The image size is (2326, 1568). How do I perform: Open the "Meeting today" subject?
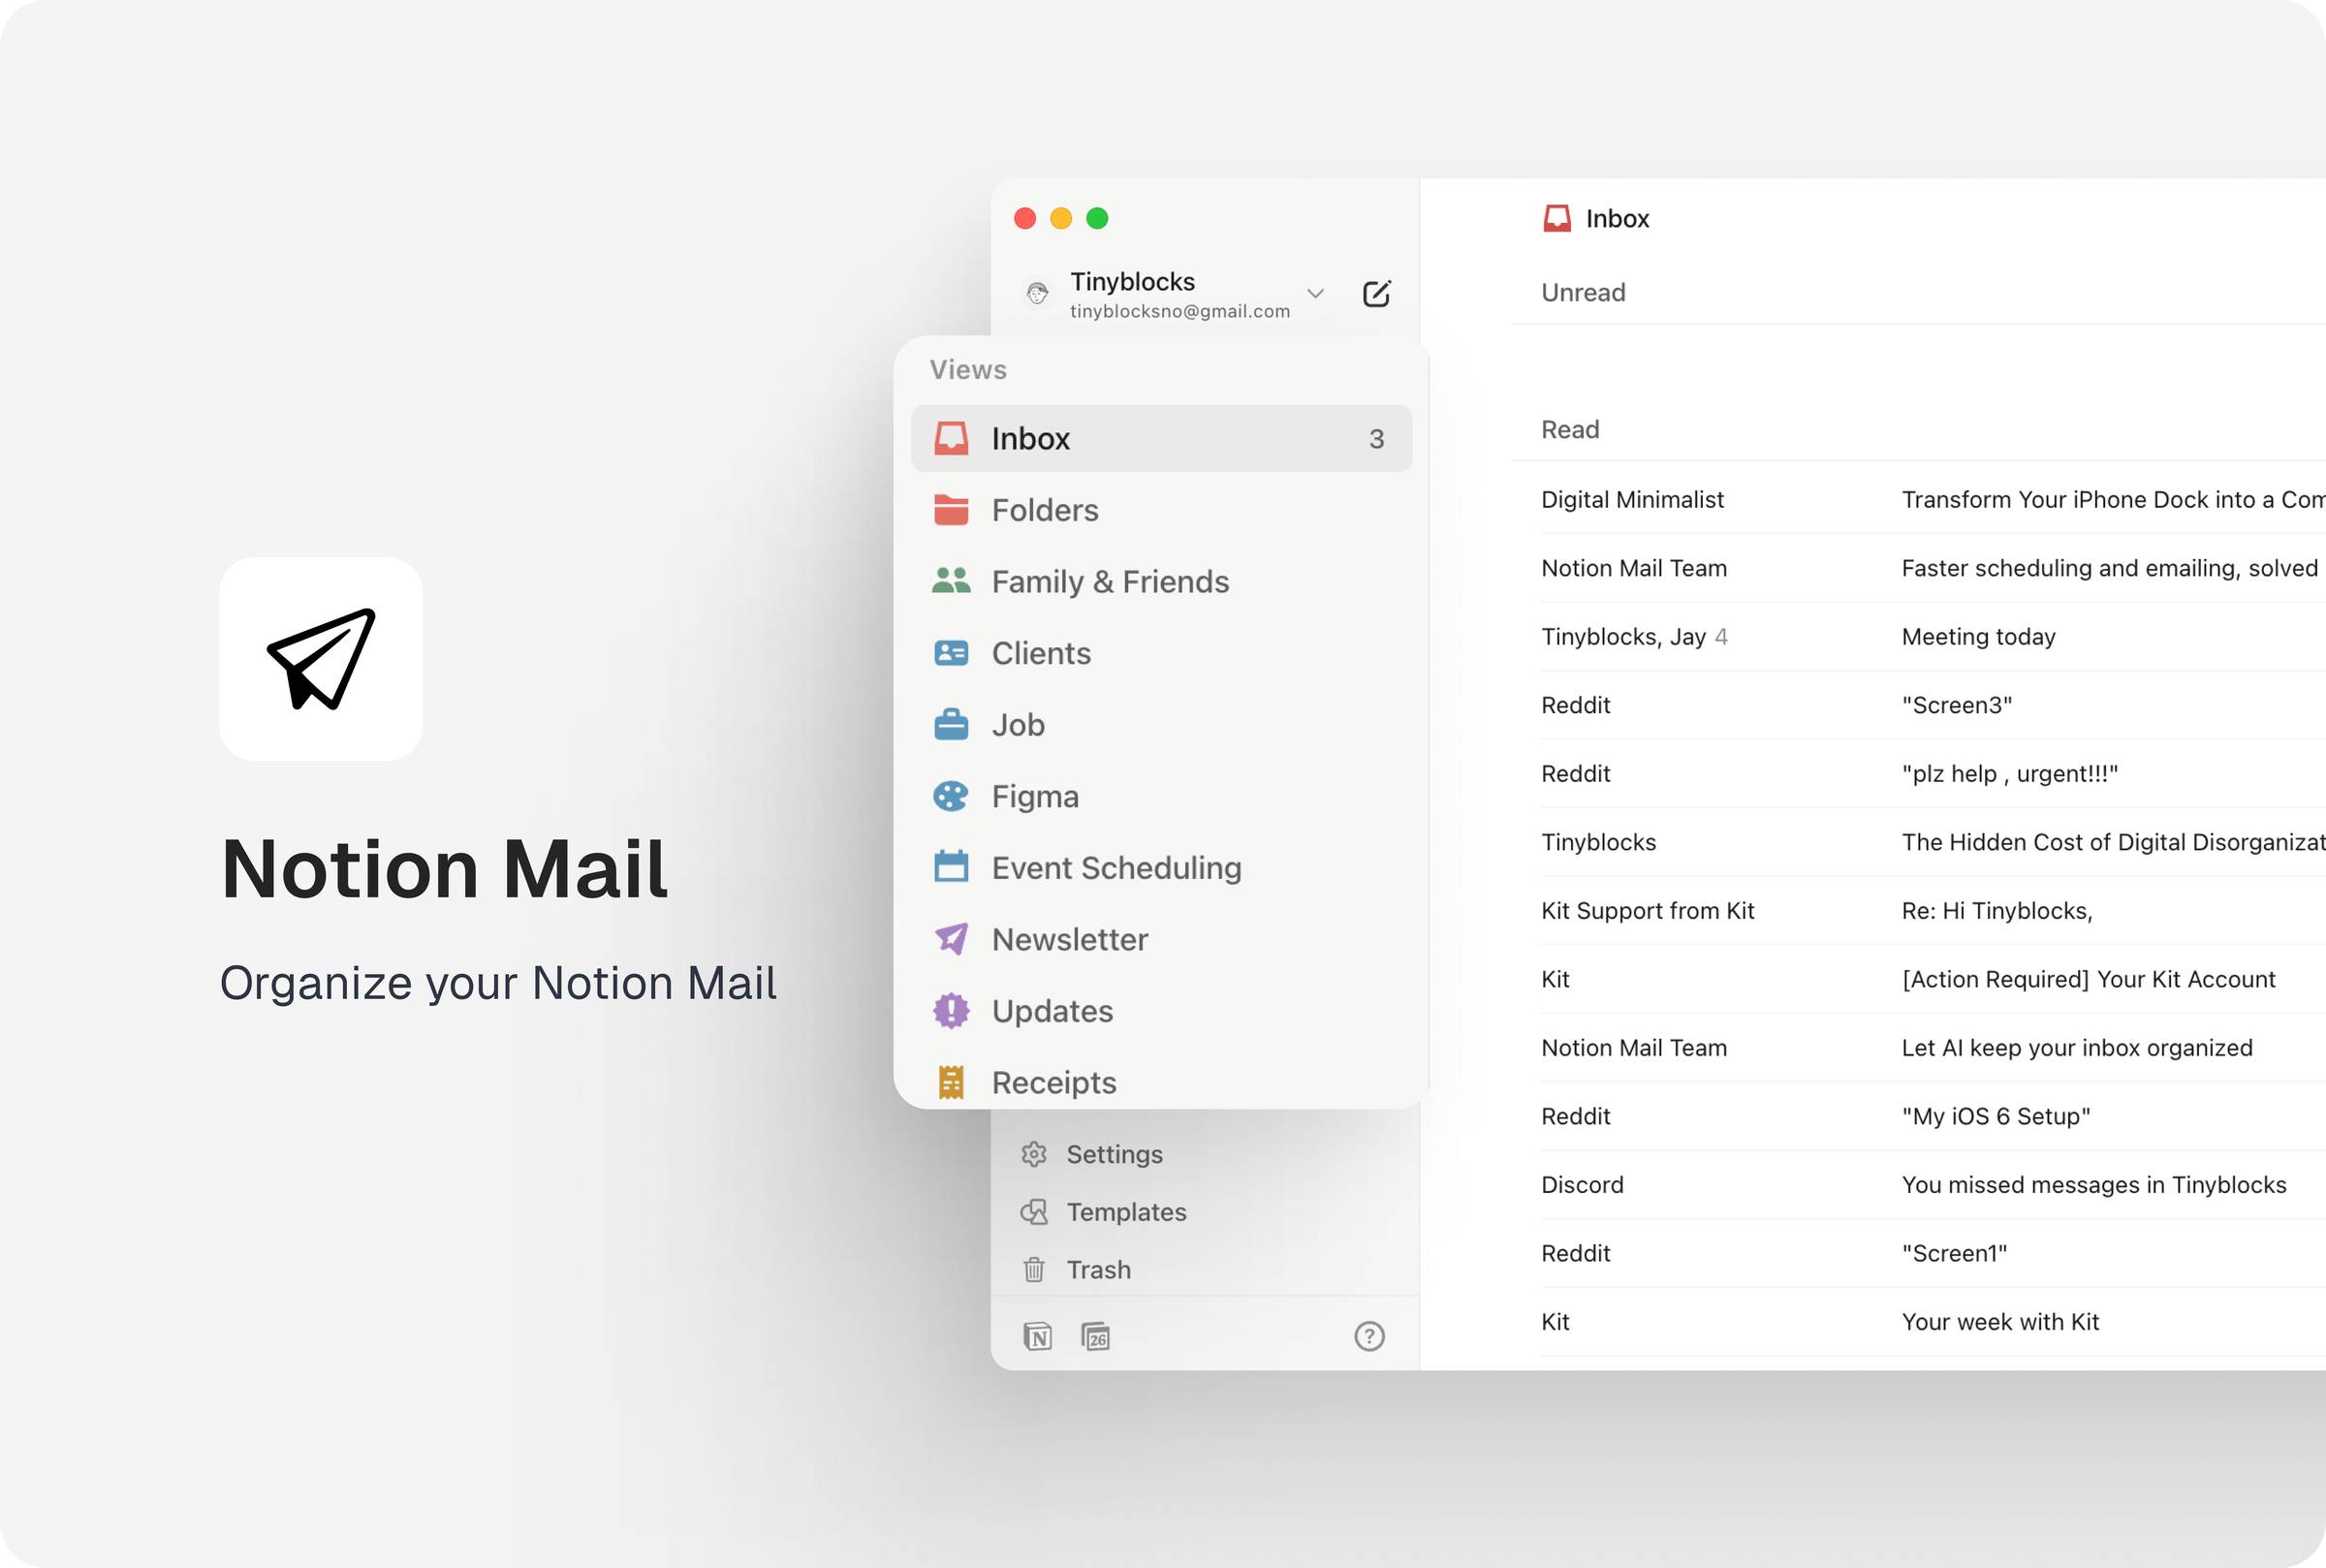pyautogui.click(x=1978, y=636)
